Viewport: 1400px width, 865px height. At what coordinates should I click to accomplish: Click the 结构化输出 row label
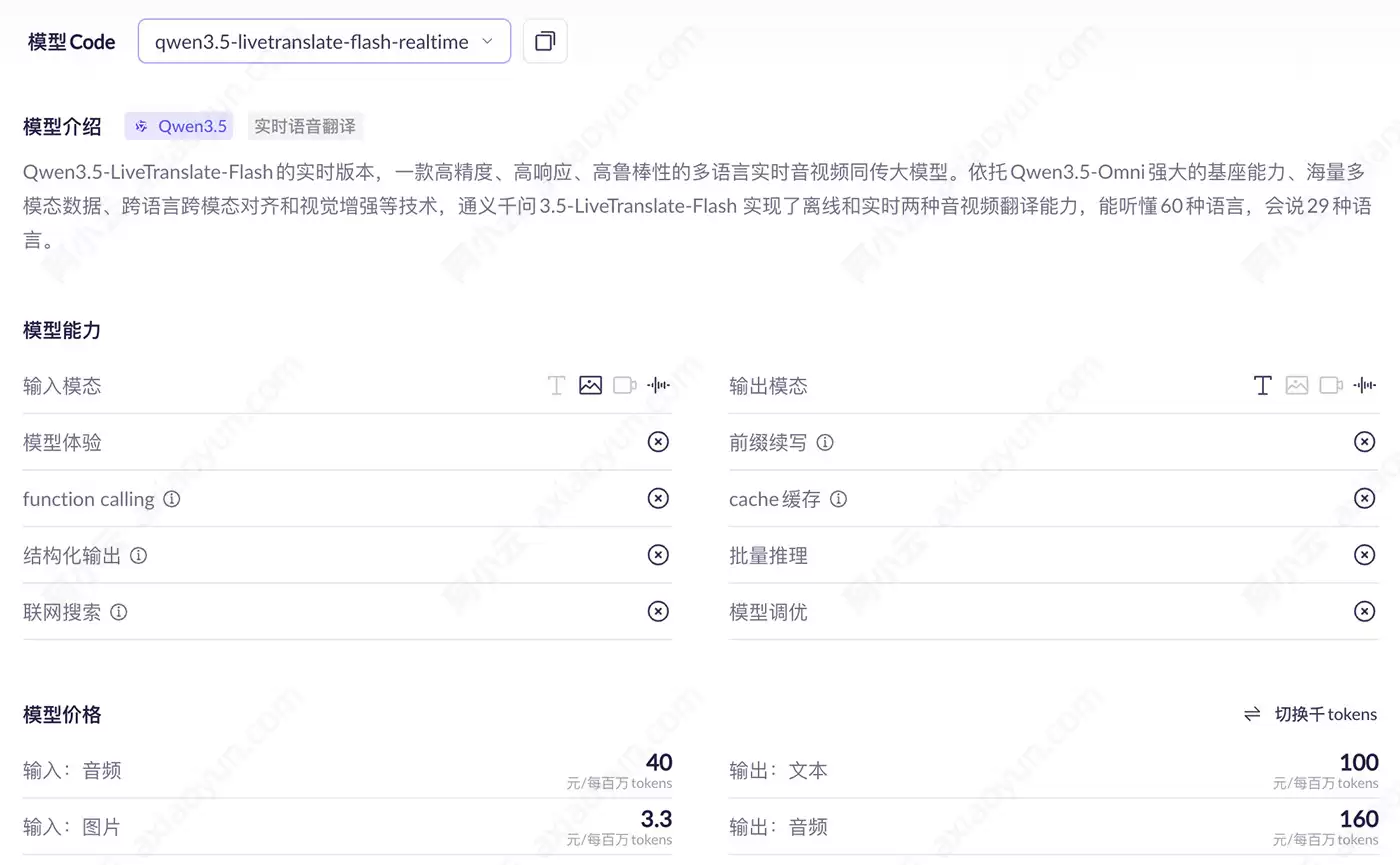tap(72, 555)
